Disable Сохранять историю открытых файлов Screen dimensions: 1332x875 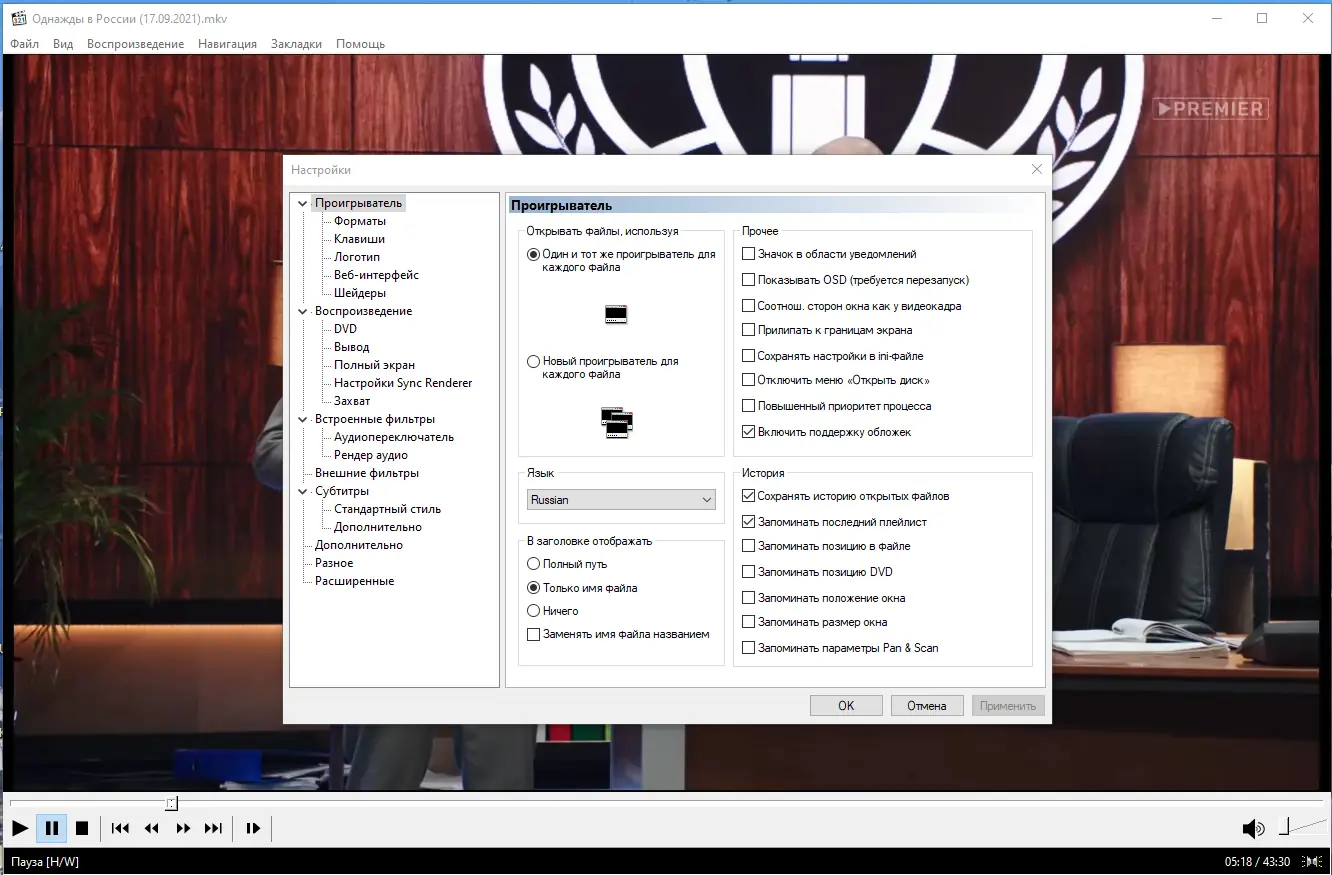point(749,496)
